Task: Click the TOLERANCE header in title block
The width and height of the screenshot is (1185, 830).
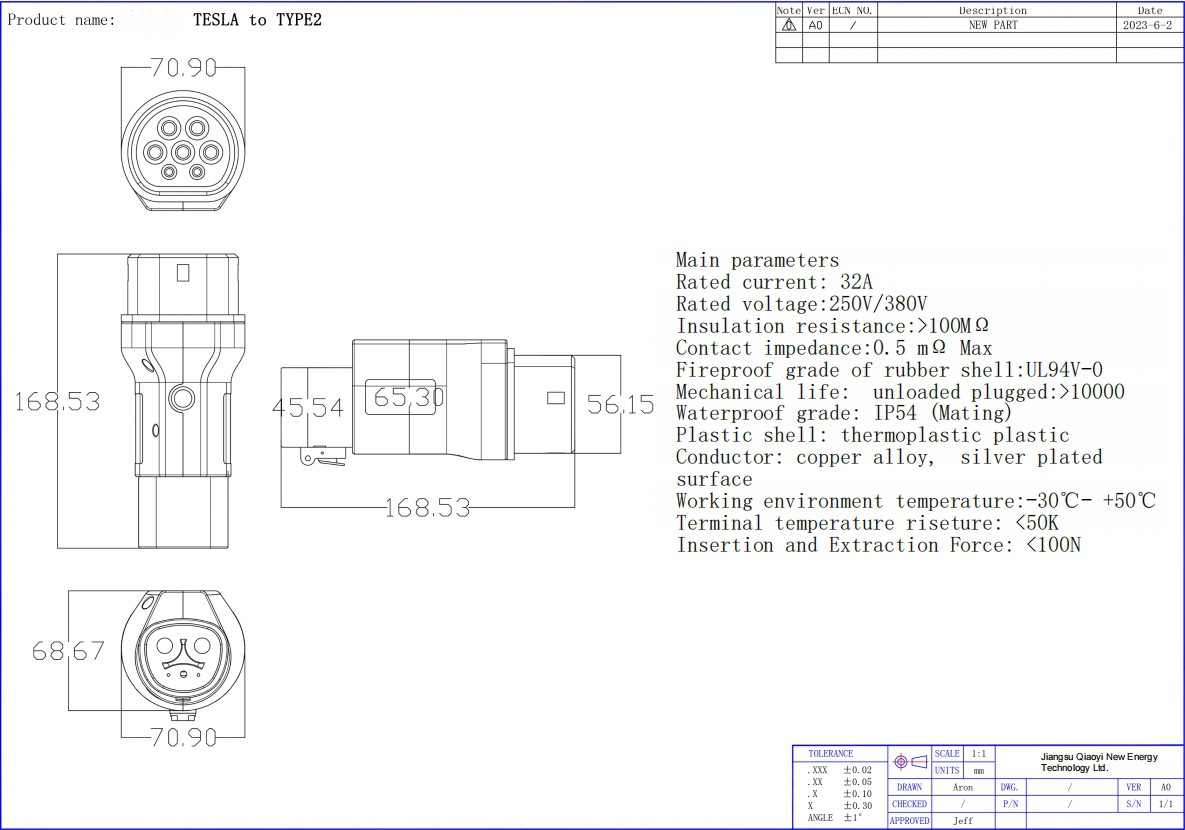Action: pos(830,754)
